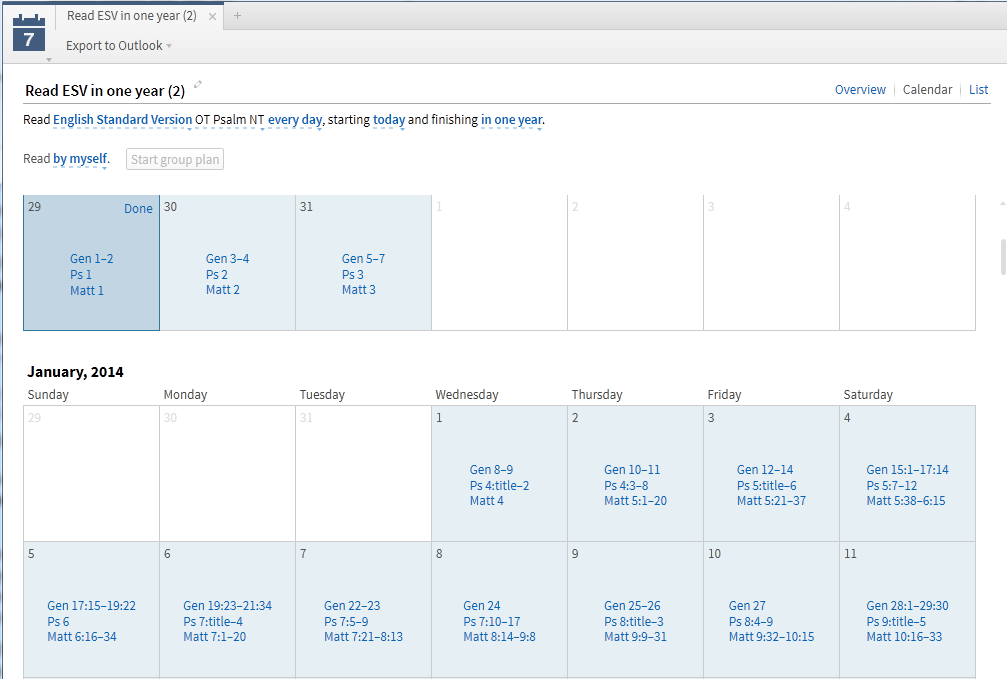Click the scrollbar up arrow
1007x679 pixels.
click(1003, 203)
